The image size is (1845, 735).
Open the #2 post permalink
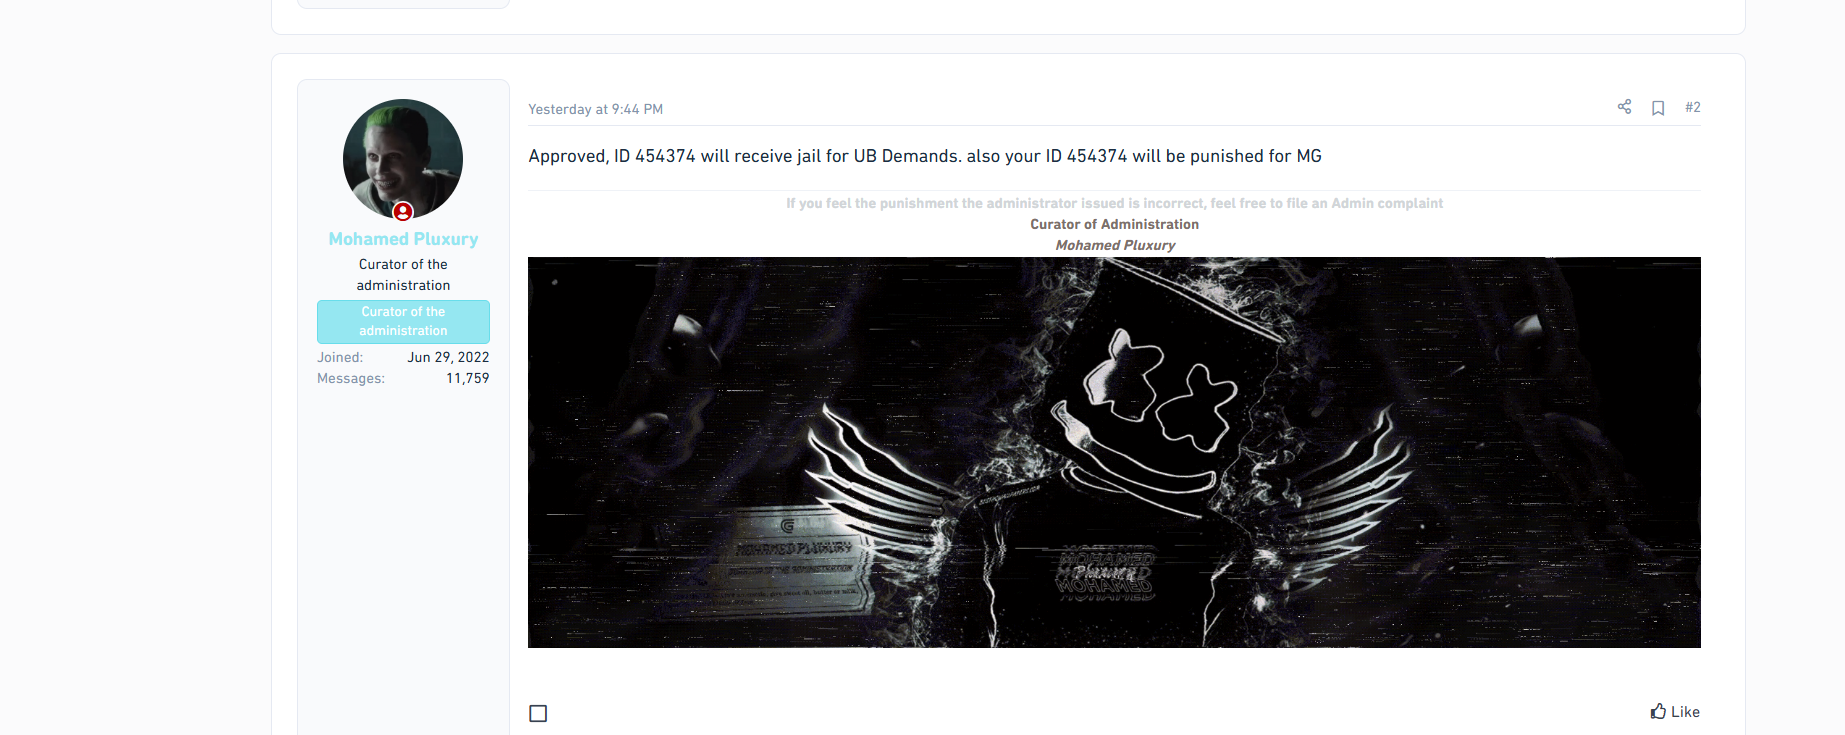pos(1692,107)
